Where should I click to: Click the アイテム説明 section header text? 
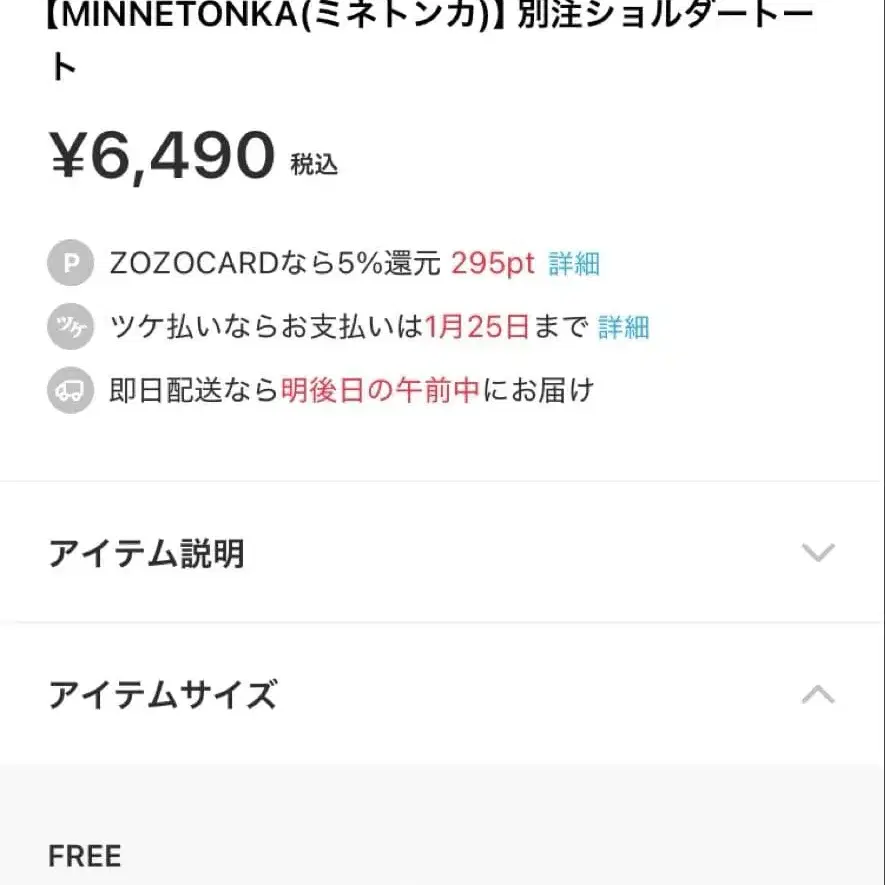pyautogui.click(x=146, y=552)
